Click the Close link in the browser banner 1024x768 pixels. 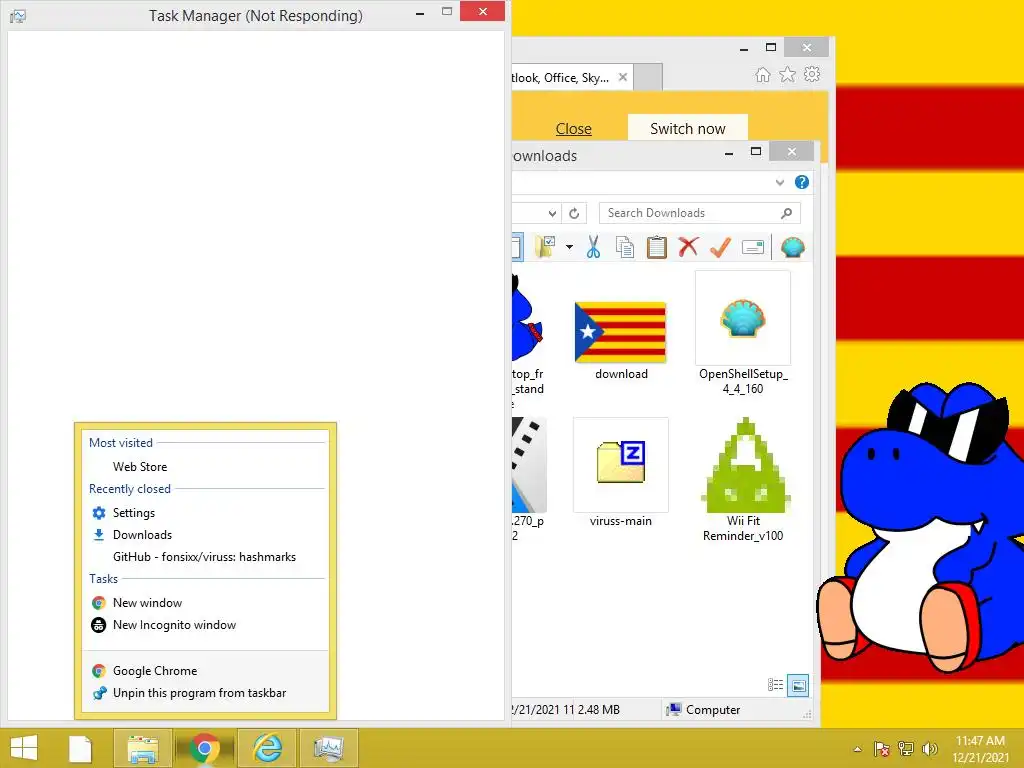pos(573,129)
